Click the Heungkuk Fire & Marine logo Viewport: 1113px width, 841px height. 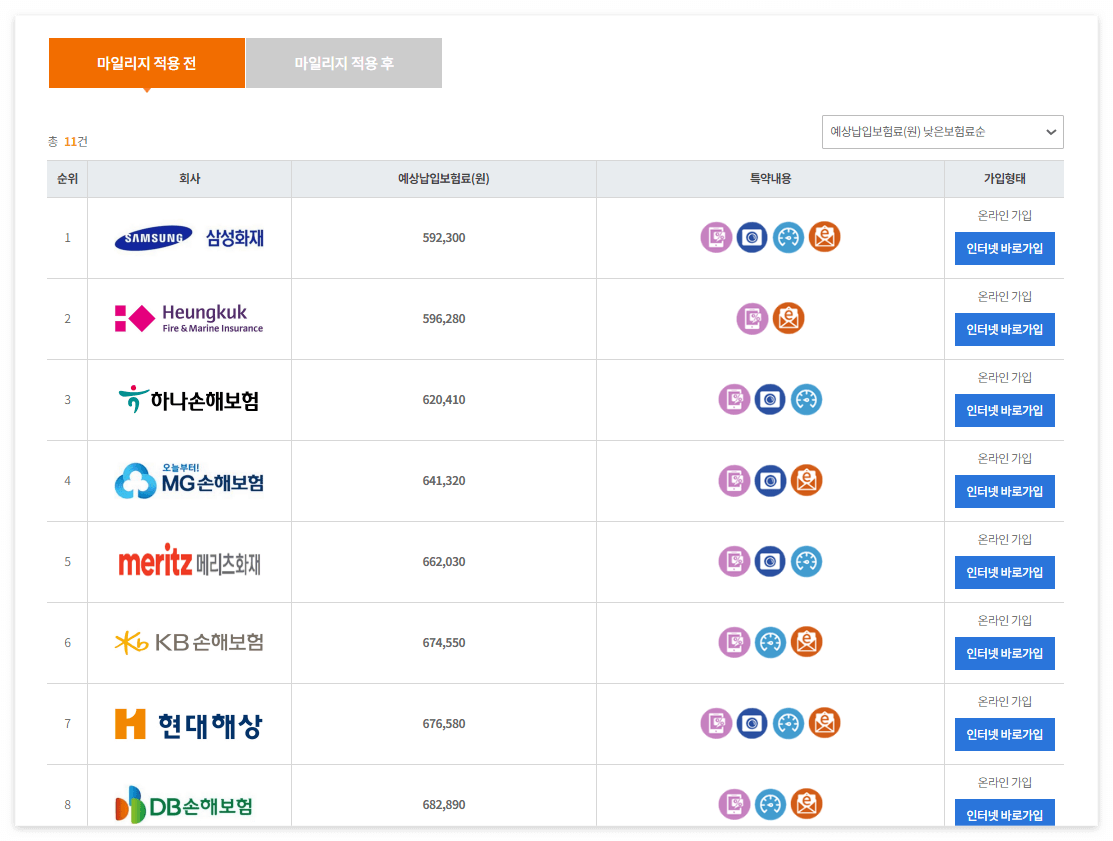tap(190, 319)
